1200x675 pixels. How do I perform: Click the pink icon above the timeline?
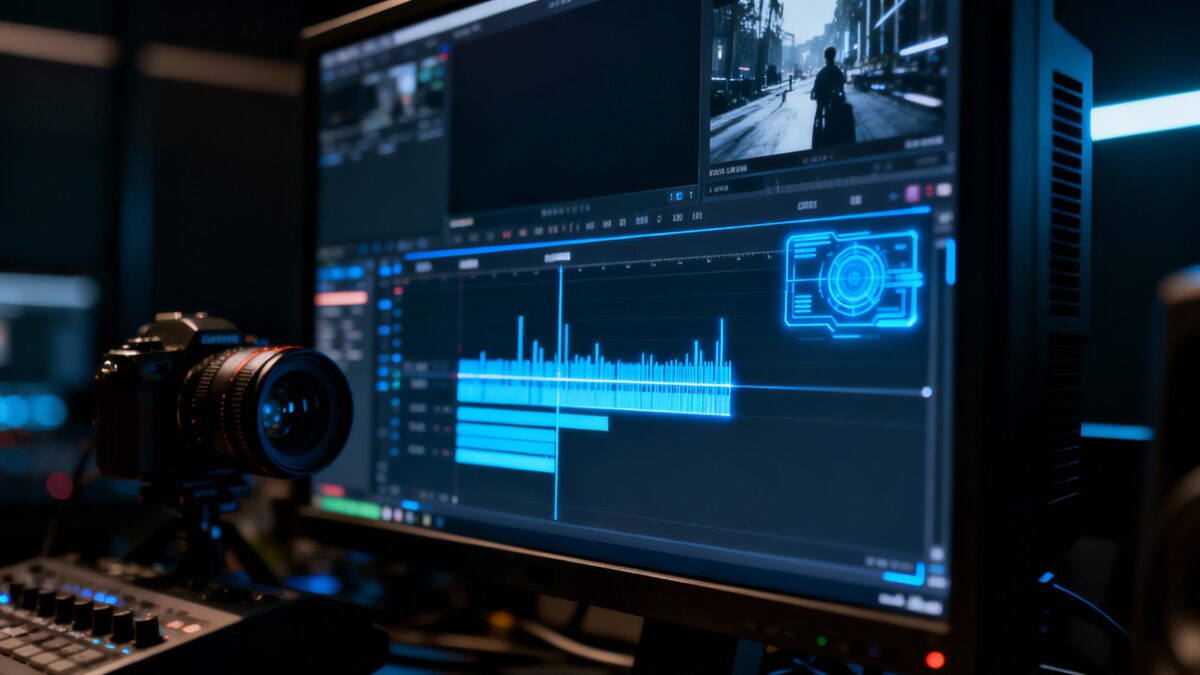[x=911, y=192]
